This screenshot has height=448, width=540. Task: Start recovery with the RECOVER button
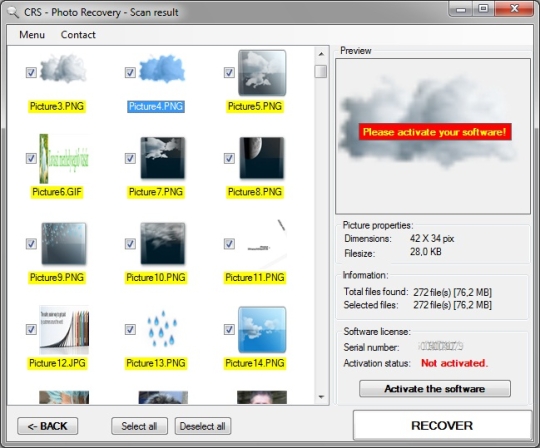point(442,426)
